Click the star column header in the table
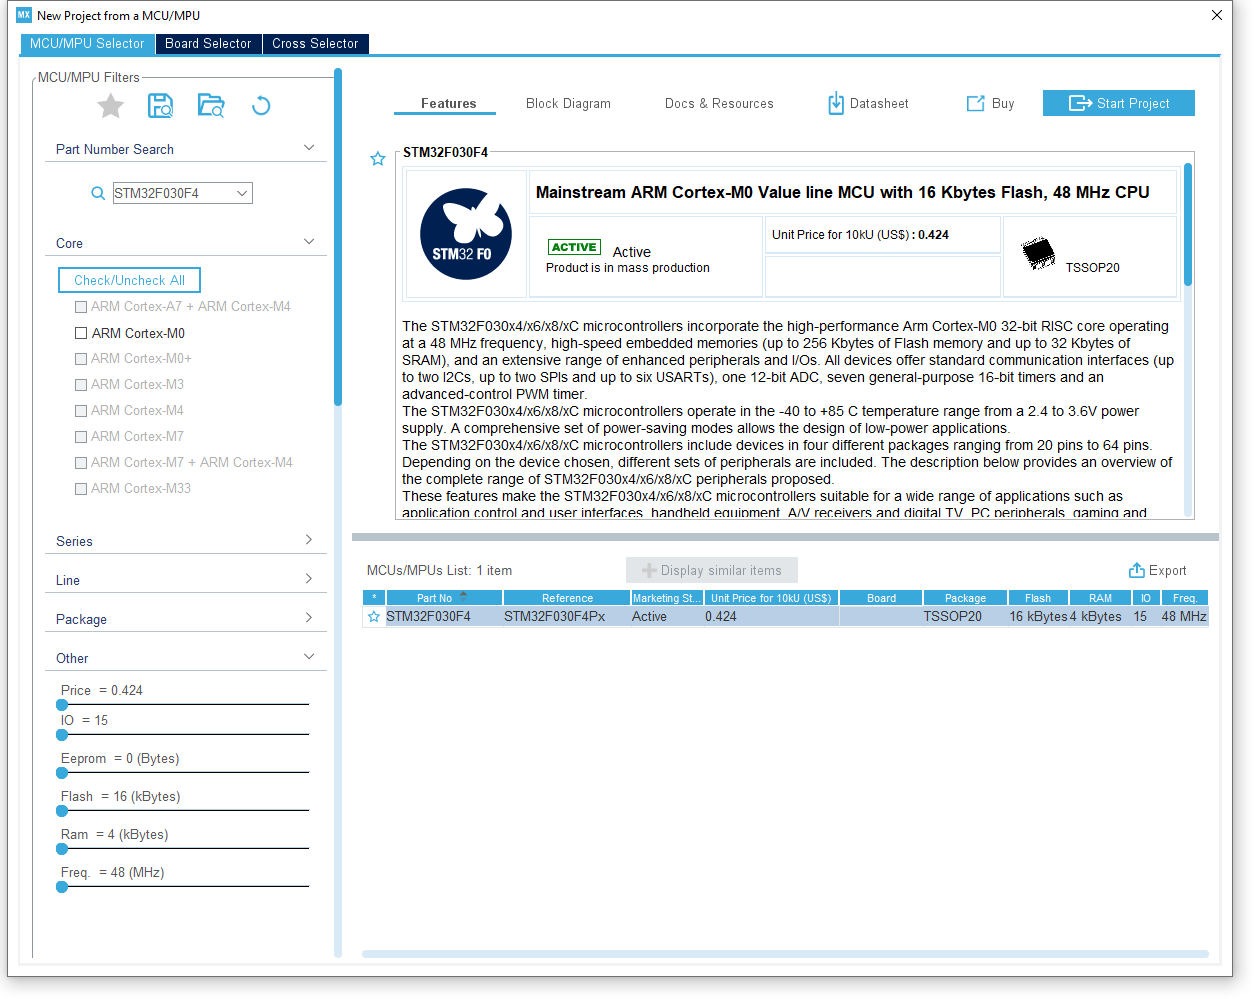Viewport: 1254px width, 999px height. (x=374, y=598)
